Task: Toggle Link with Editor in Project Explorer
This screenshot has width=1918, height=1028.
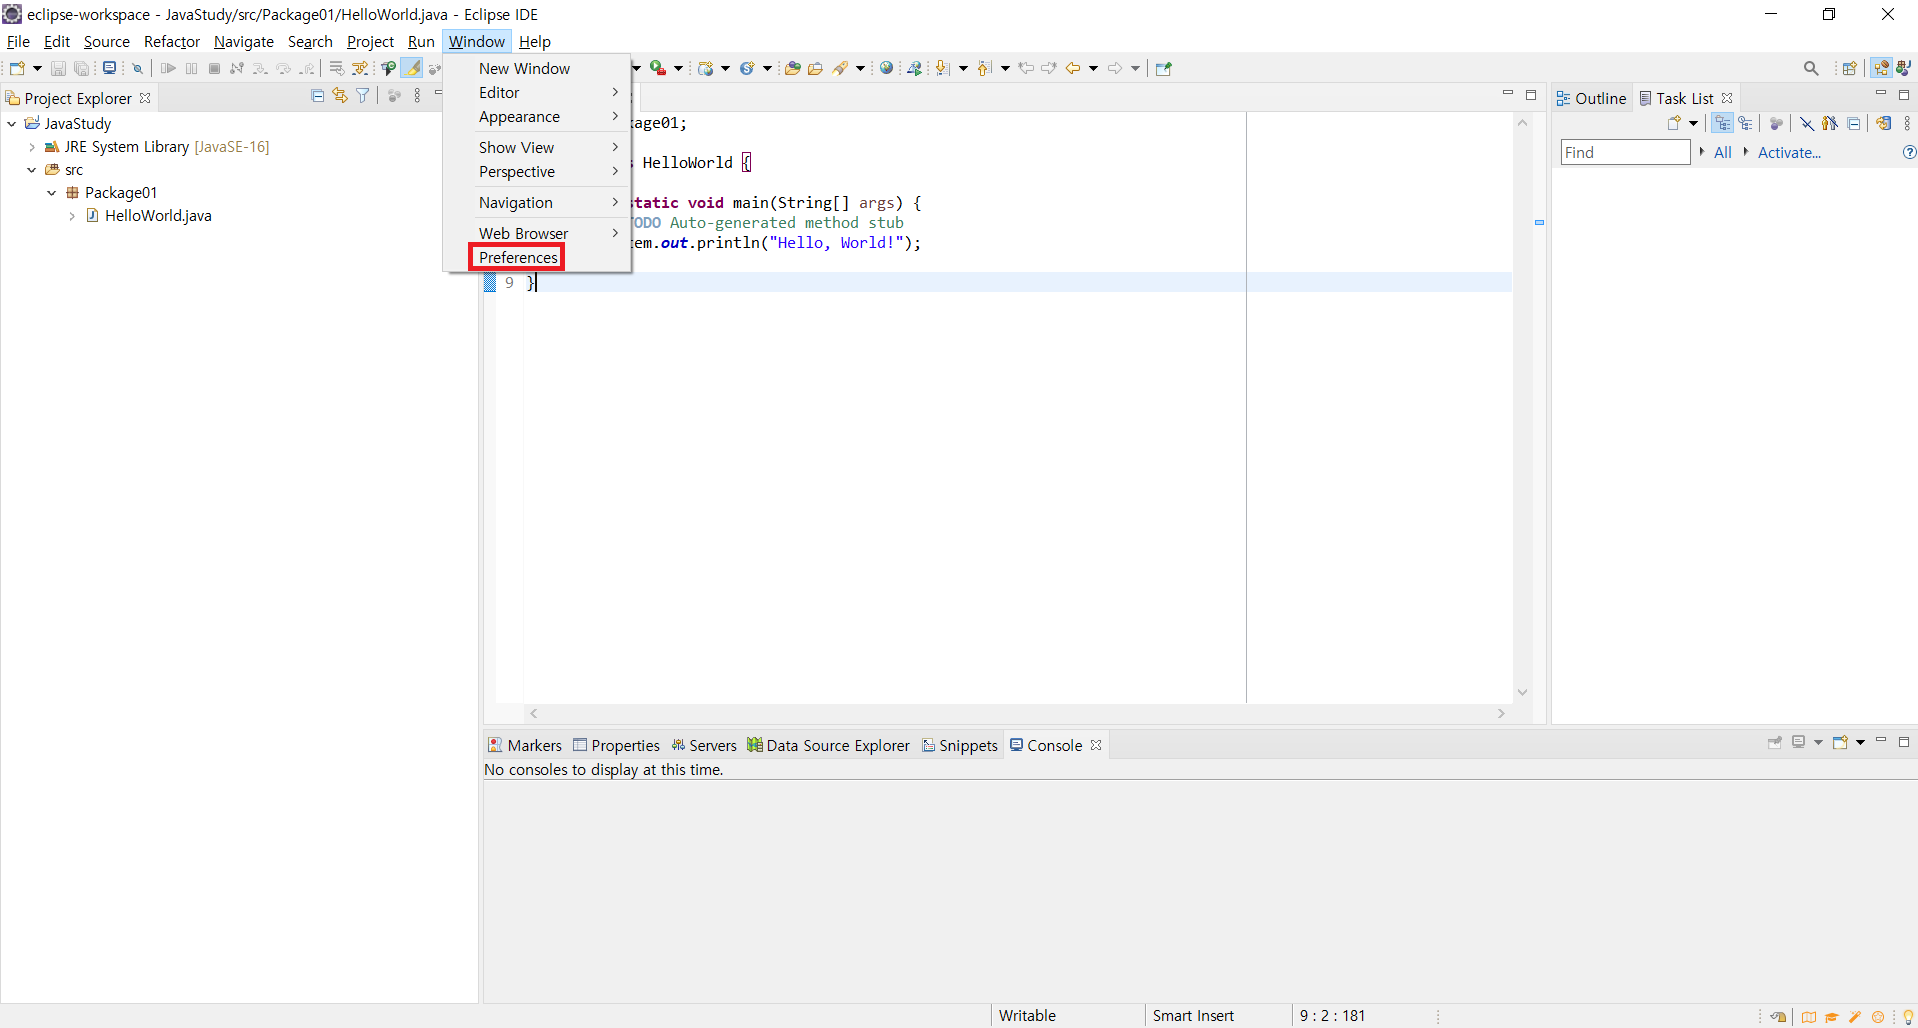Action: (340, 96)
